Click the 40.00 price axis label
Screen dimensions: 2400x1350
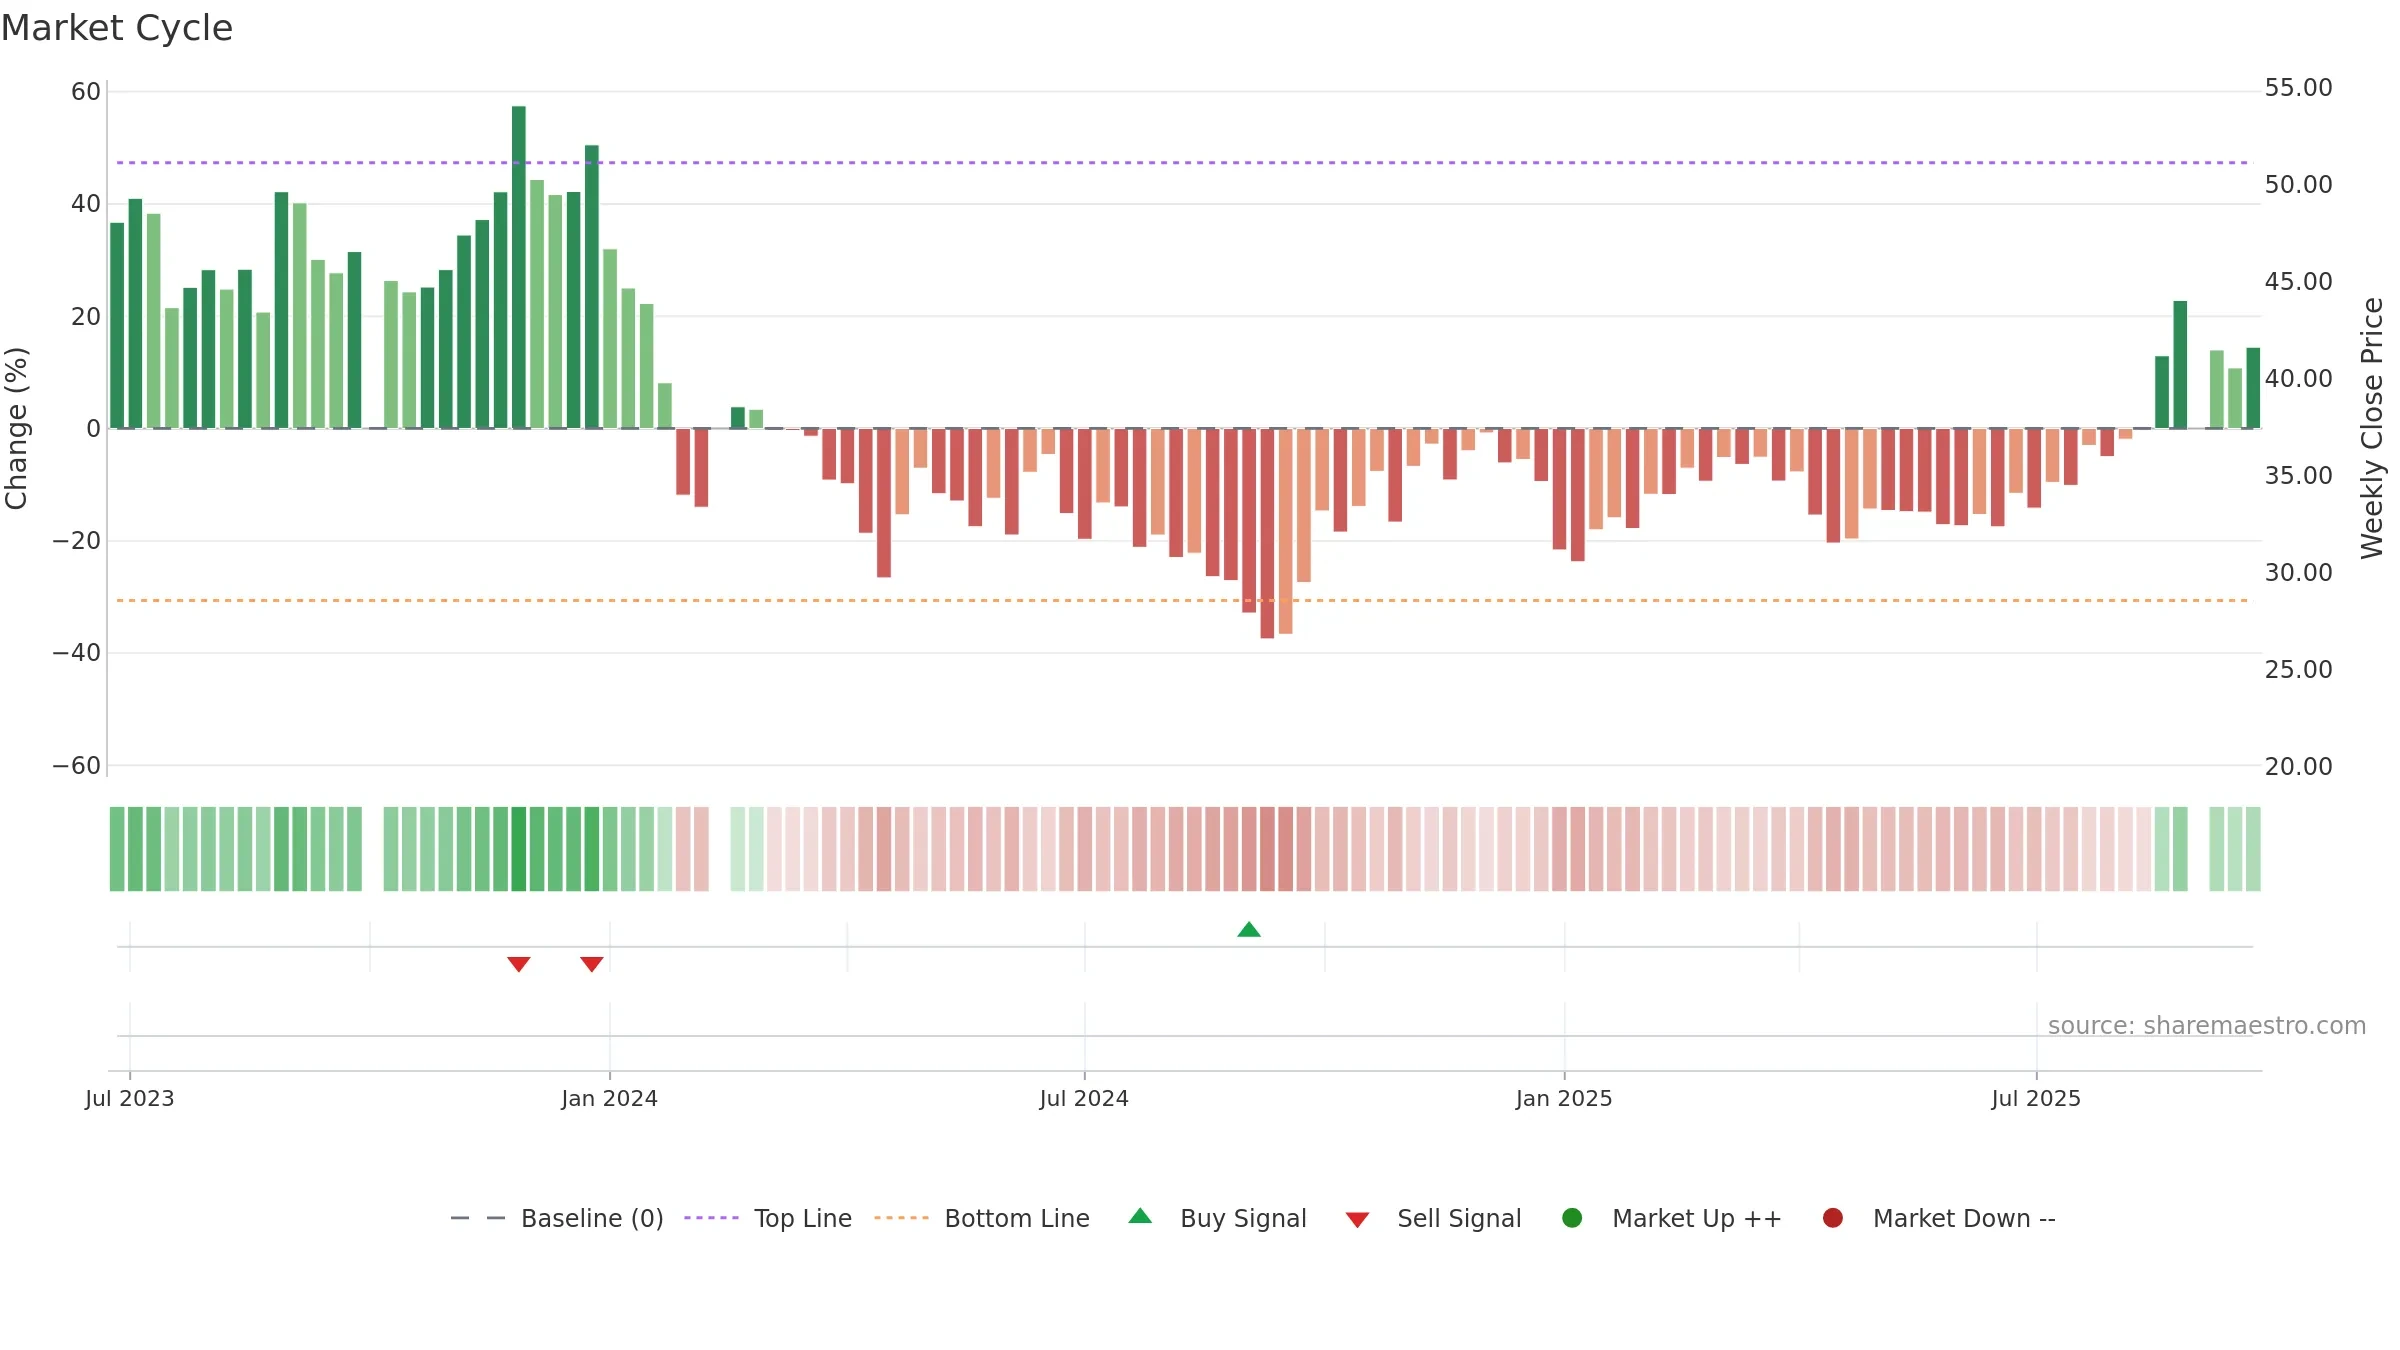pos(2298,379)
